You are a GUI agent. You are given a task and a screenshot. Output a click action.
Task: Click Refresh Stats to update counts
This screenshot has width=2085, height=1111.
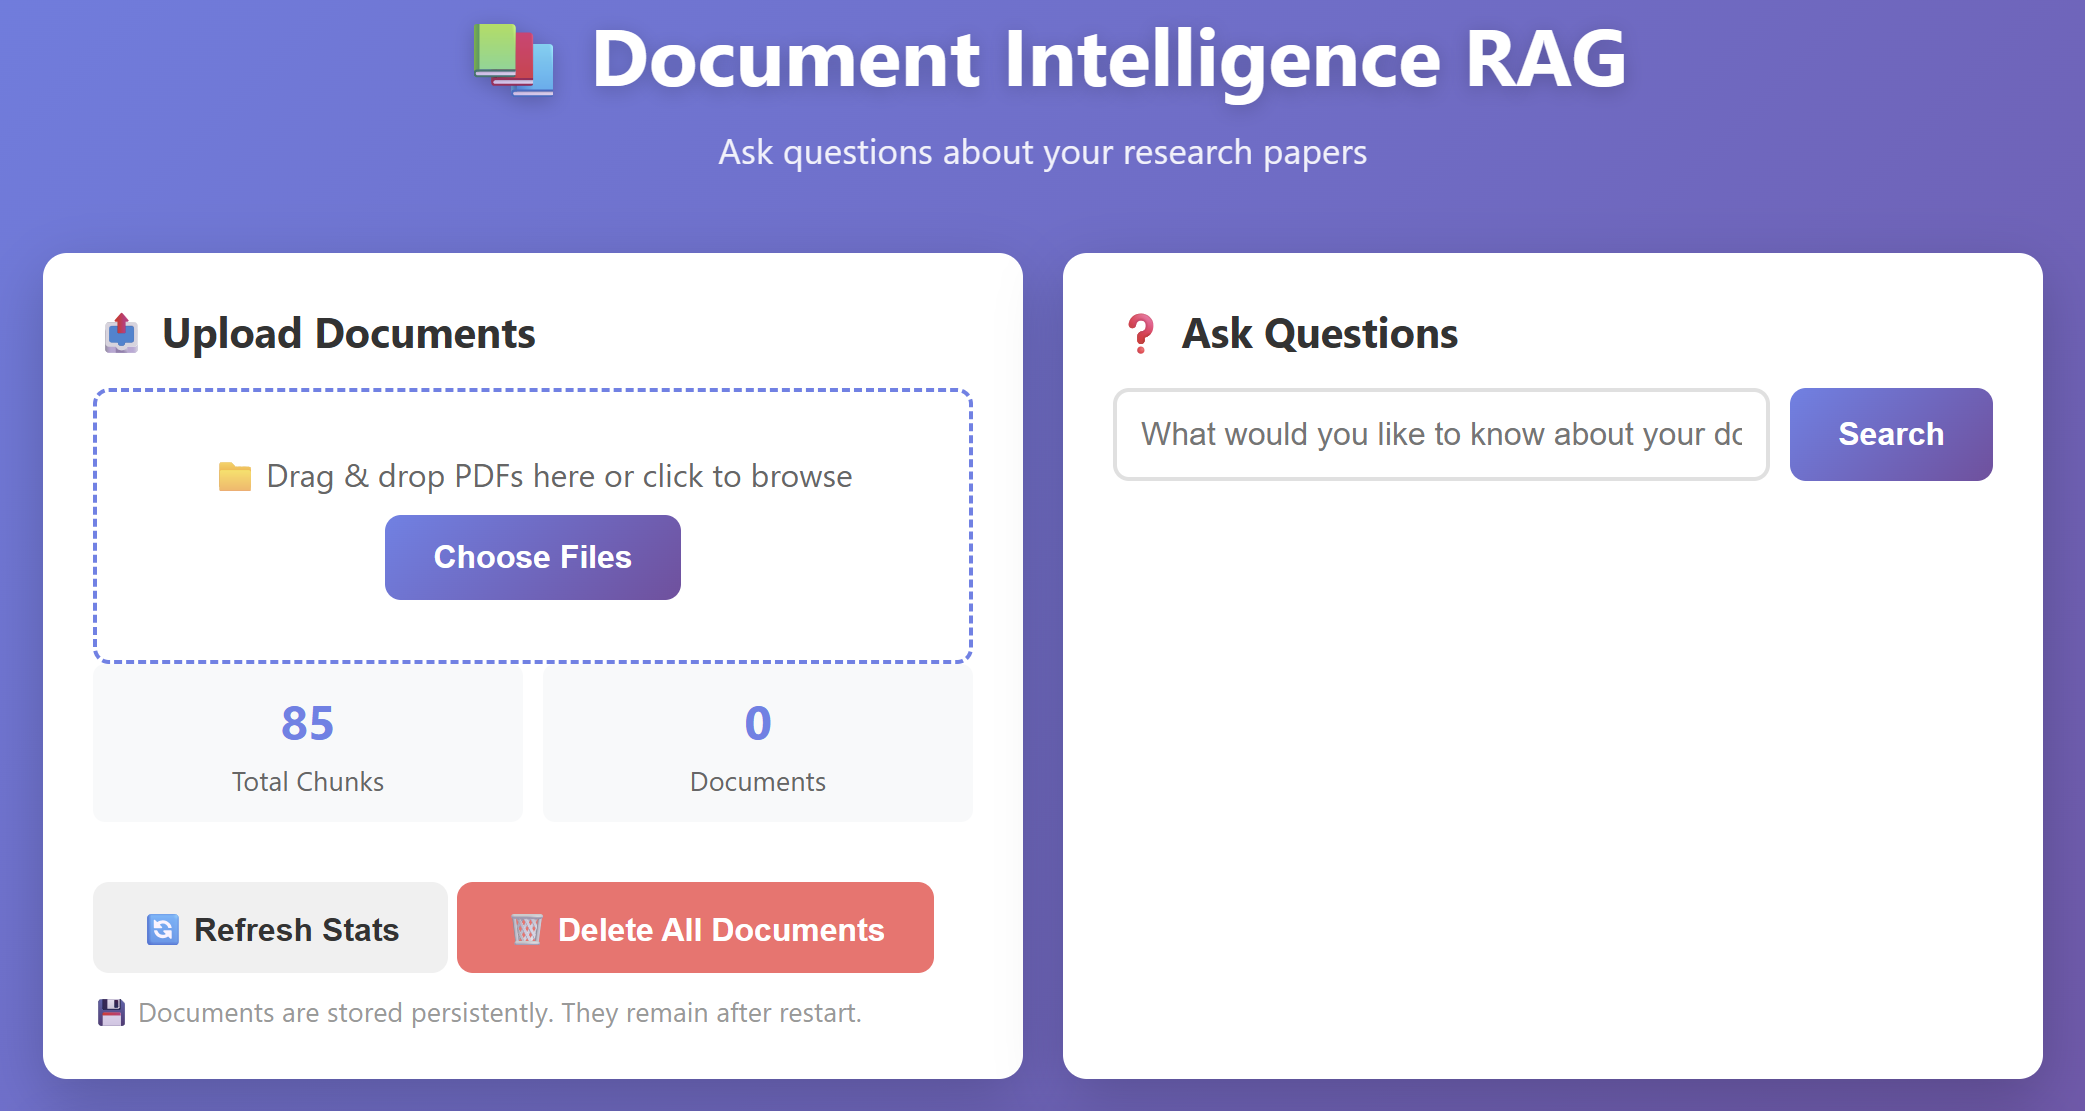[270, 928]
